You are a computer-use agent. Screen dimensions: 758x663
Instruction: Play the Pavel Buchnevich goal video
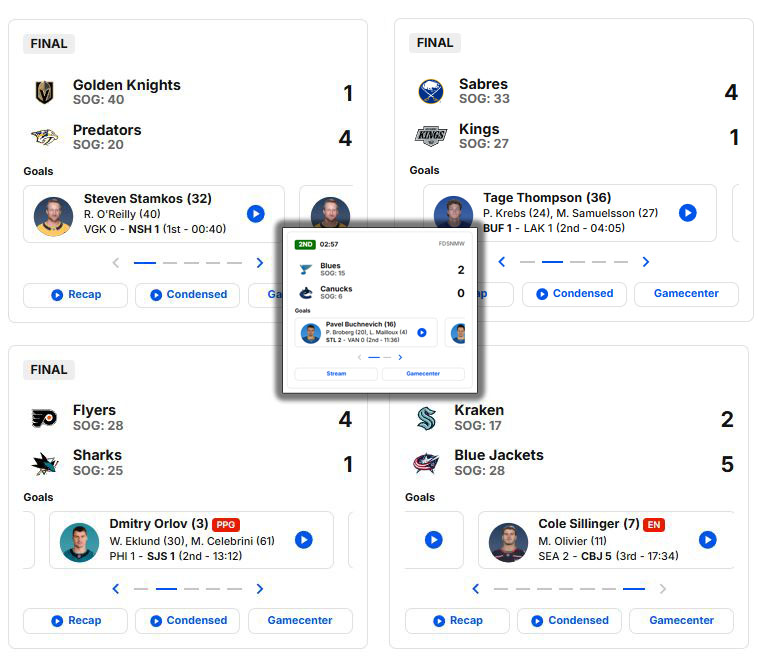(x=422, y=333)
